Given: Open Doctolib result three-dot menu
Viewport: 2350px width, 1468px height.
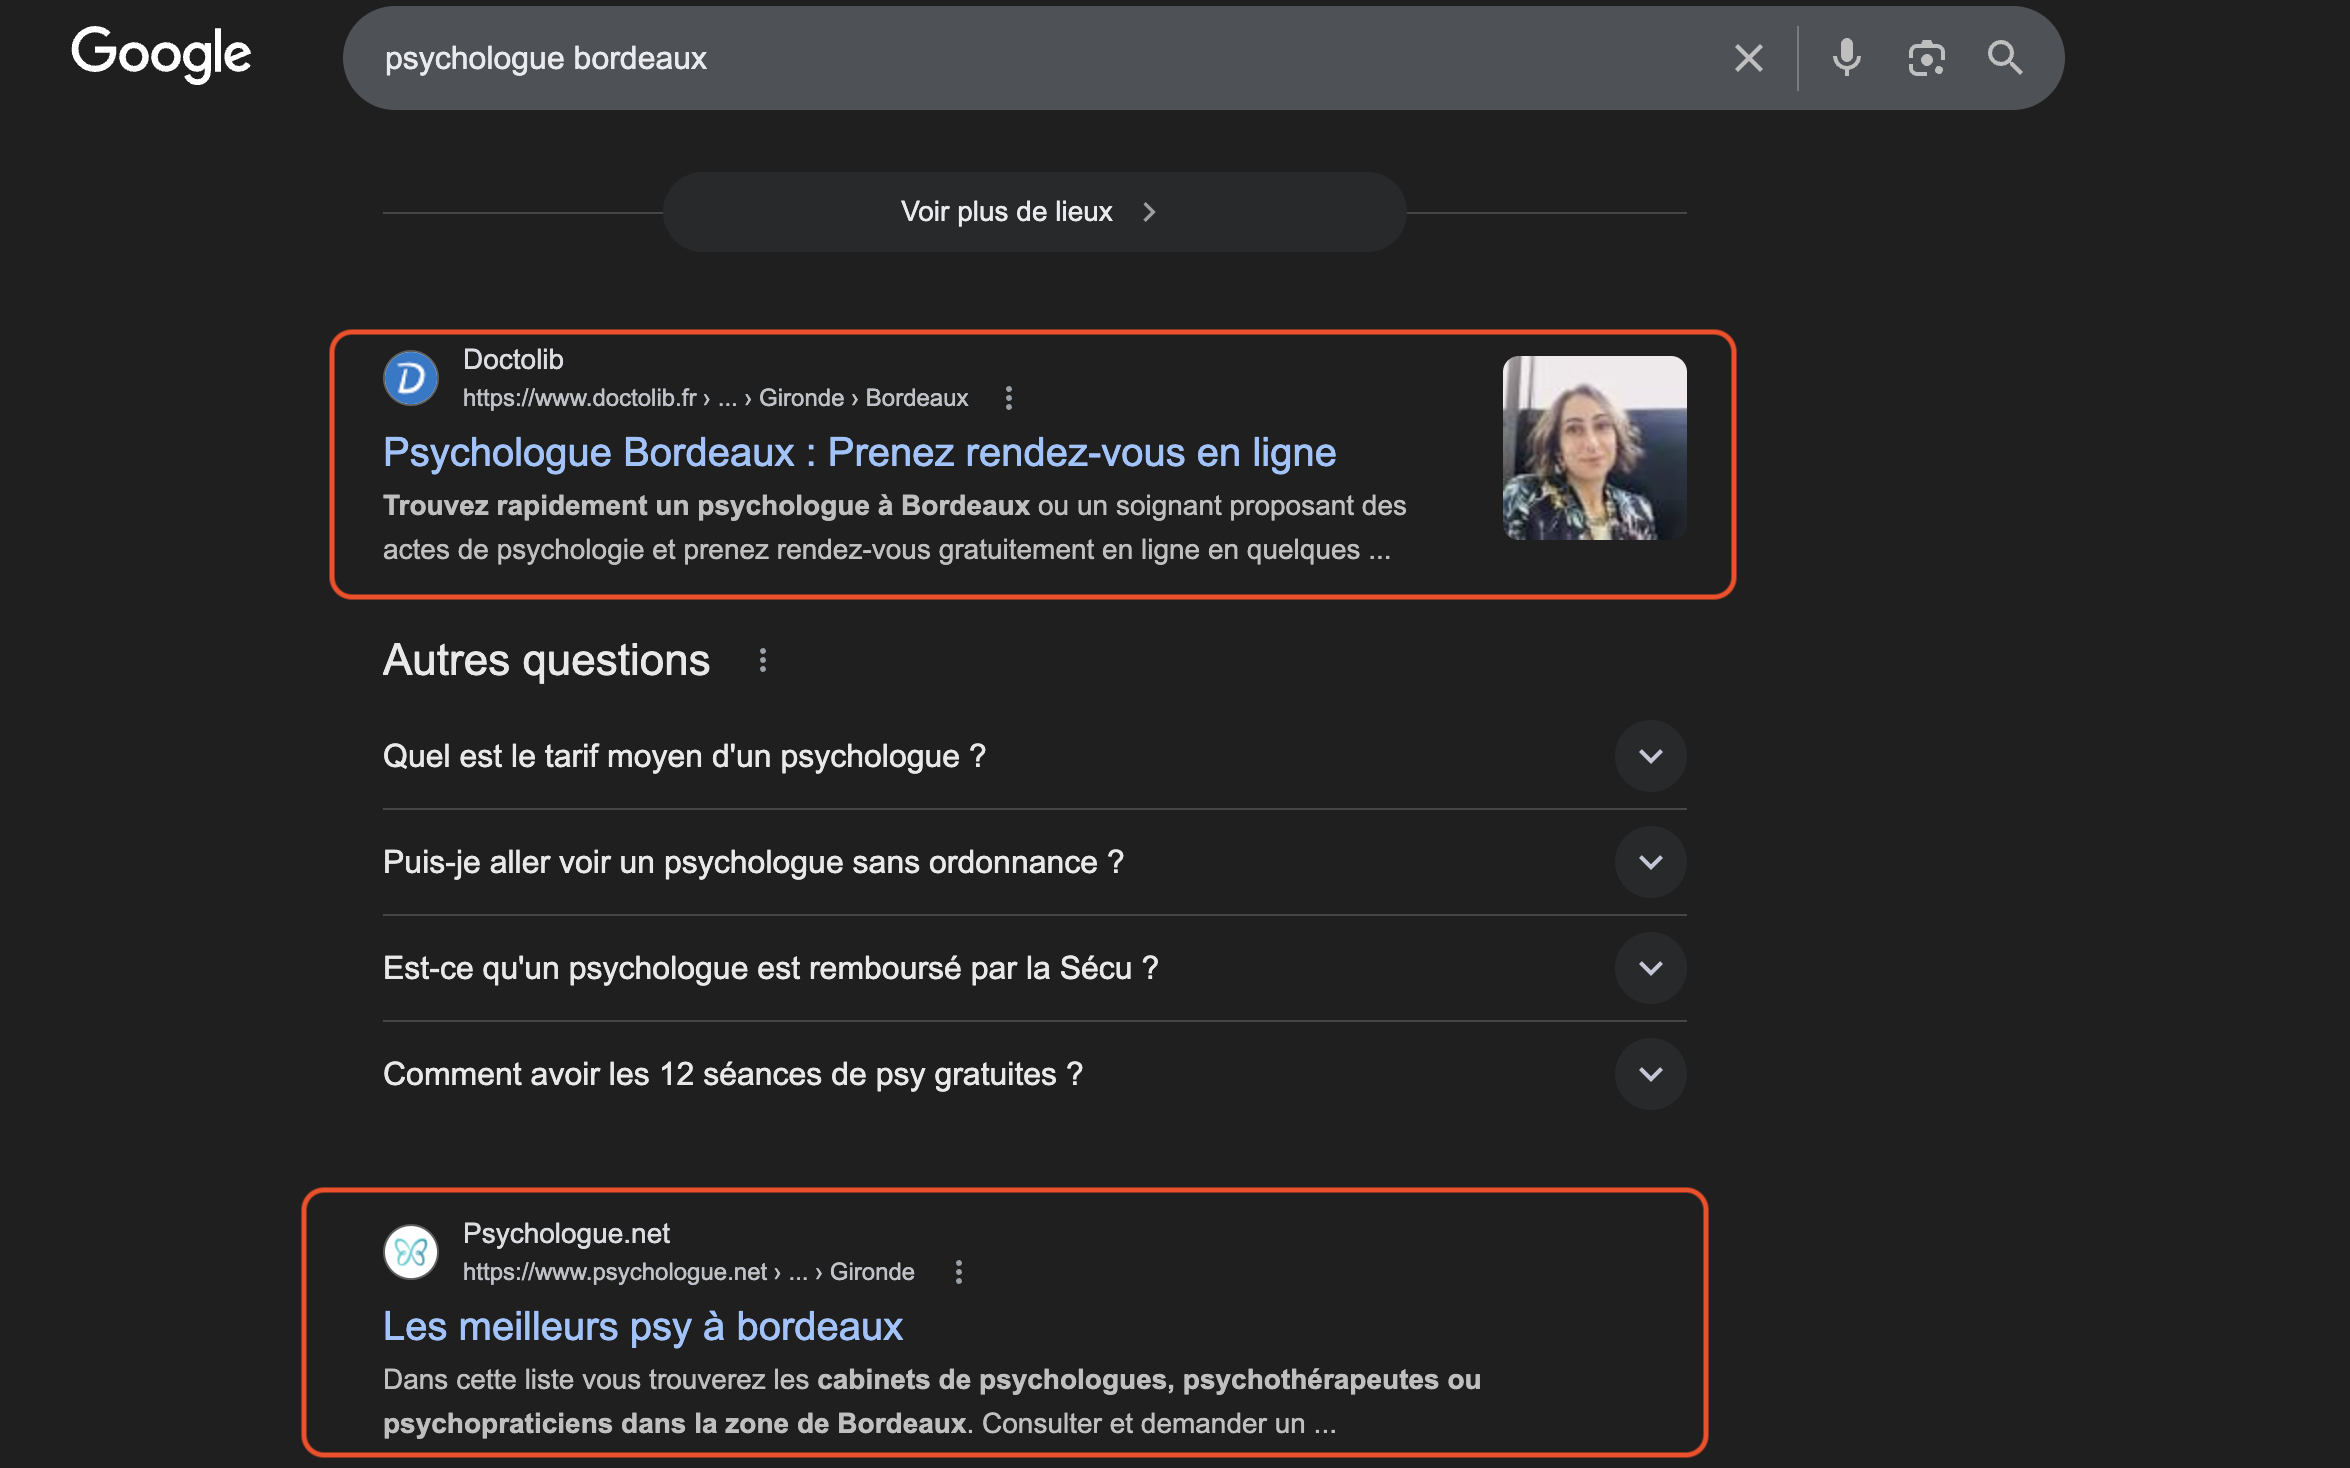Looking at the screenshot, I should [x=1008, y=398].
